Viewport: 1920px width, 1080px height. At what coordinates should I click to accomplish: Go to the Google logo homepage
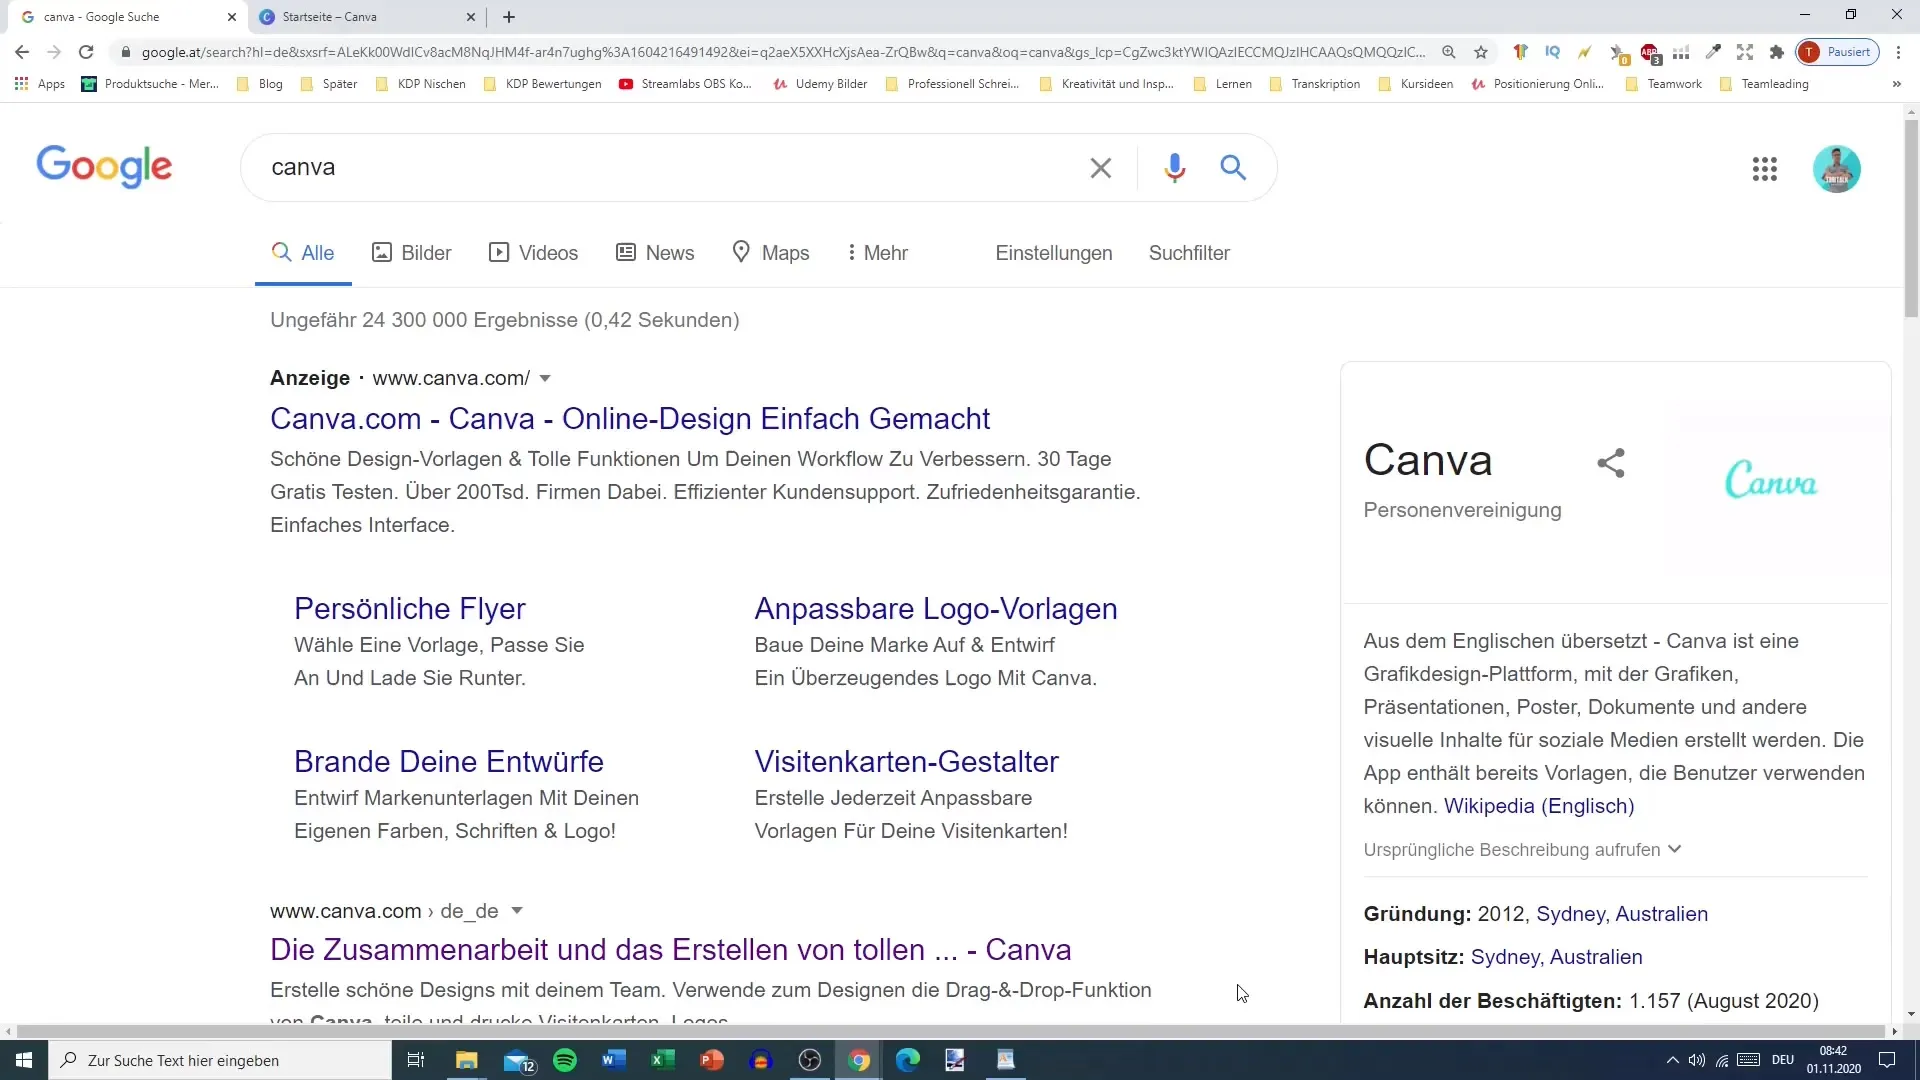click(x=104, y=166)
